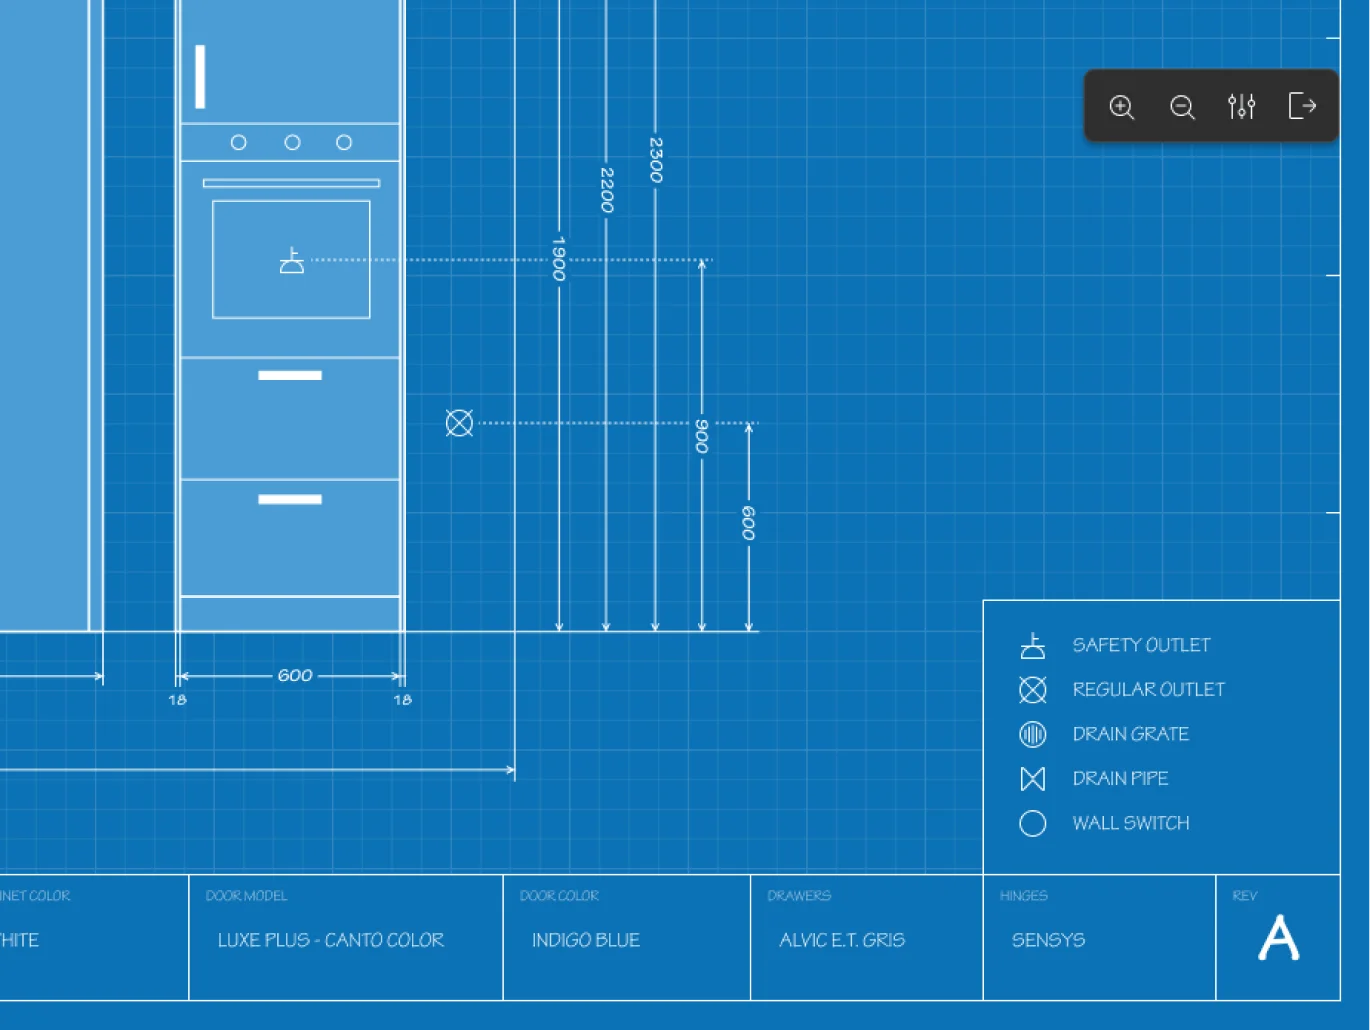1370x1030 pixels.
Task: Click the middle oven control knob
Action: (x=292, y=143)
